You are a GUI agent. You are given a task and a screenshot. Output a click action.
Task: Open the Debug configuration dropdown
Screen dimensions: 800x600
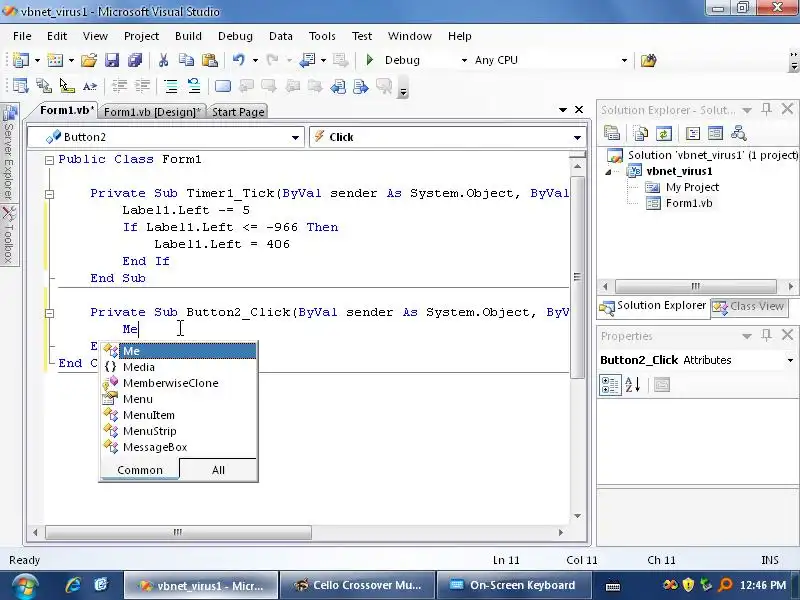click(x=464, y=60)
